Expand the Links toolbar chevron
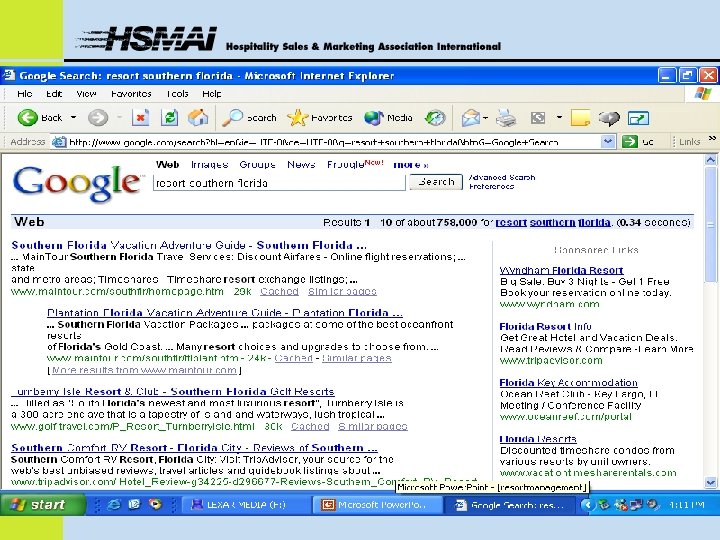This screenshot has width=720, height=540. coord(712,138)
